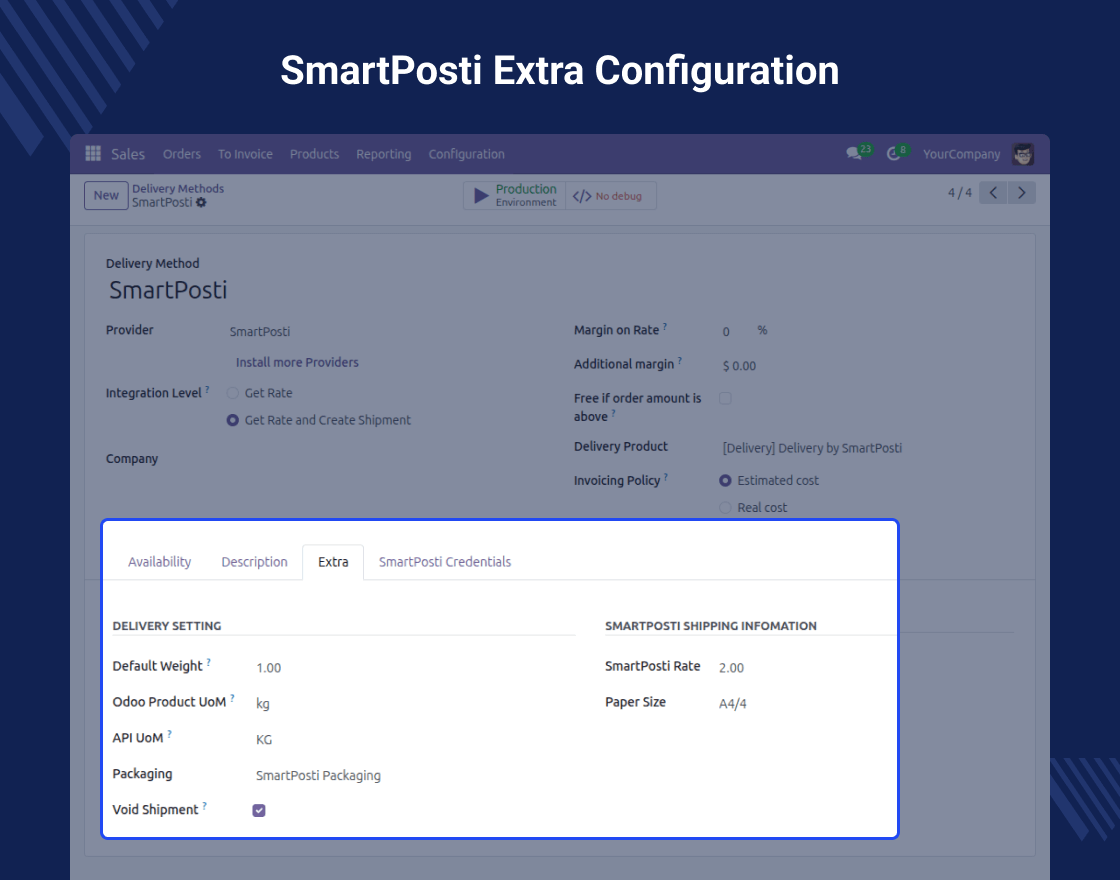Select Estimated cost invoicing policy
Image resolution: width=1120 pixels, height=880 pixels.
(725, 481)
